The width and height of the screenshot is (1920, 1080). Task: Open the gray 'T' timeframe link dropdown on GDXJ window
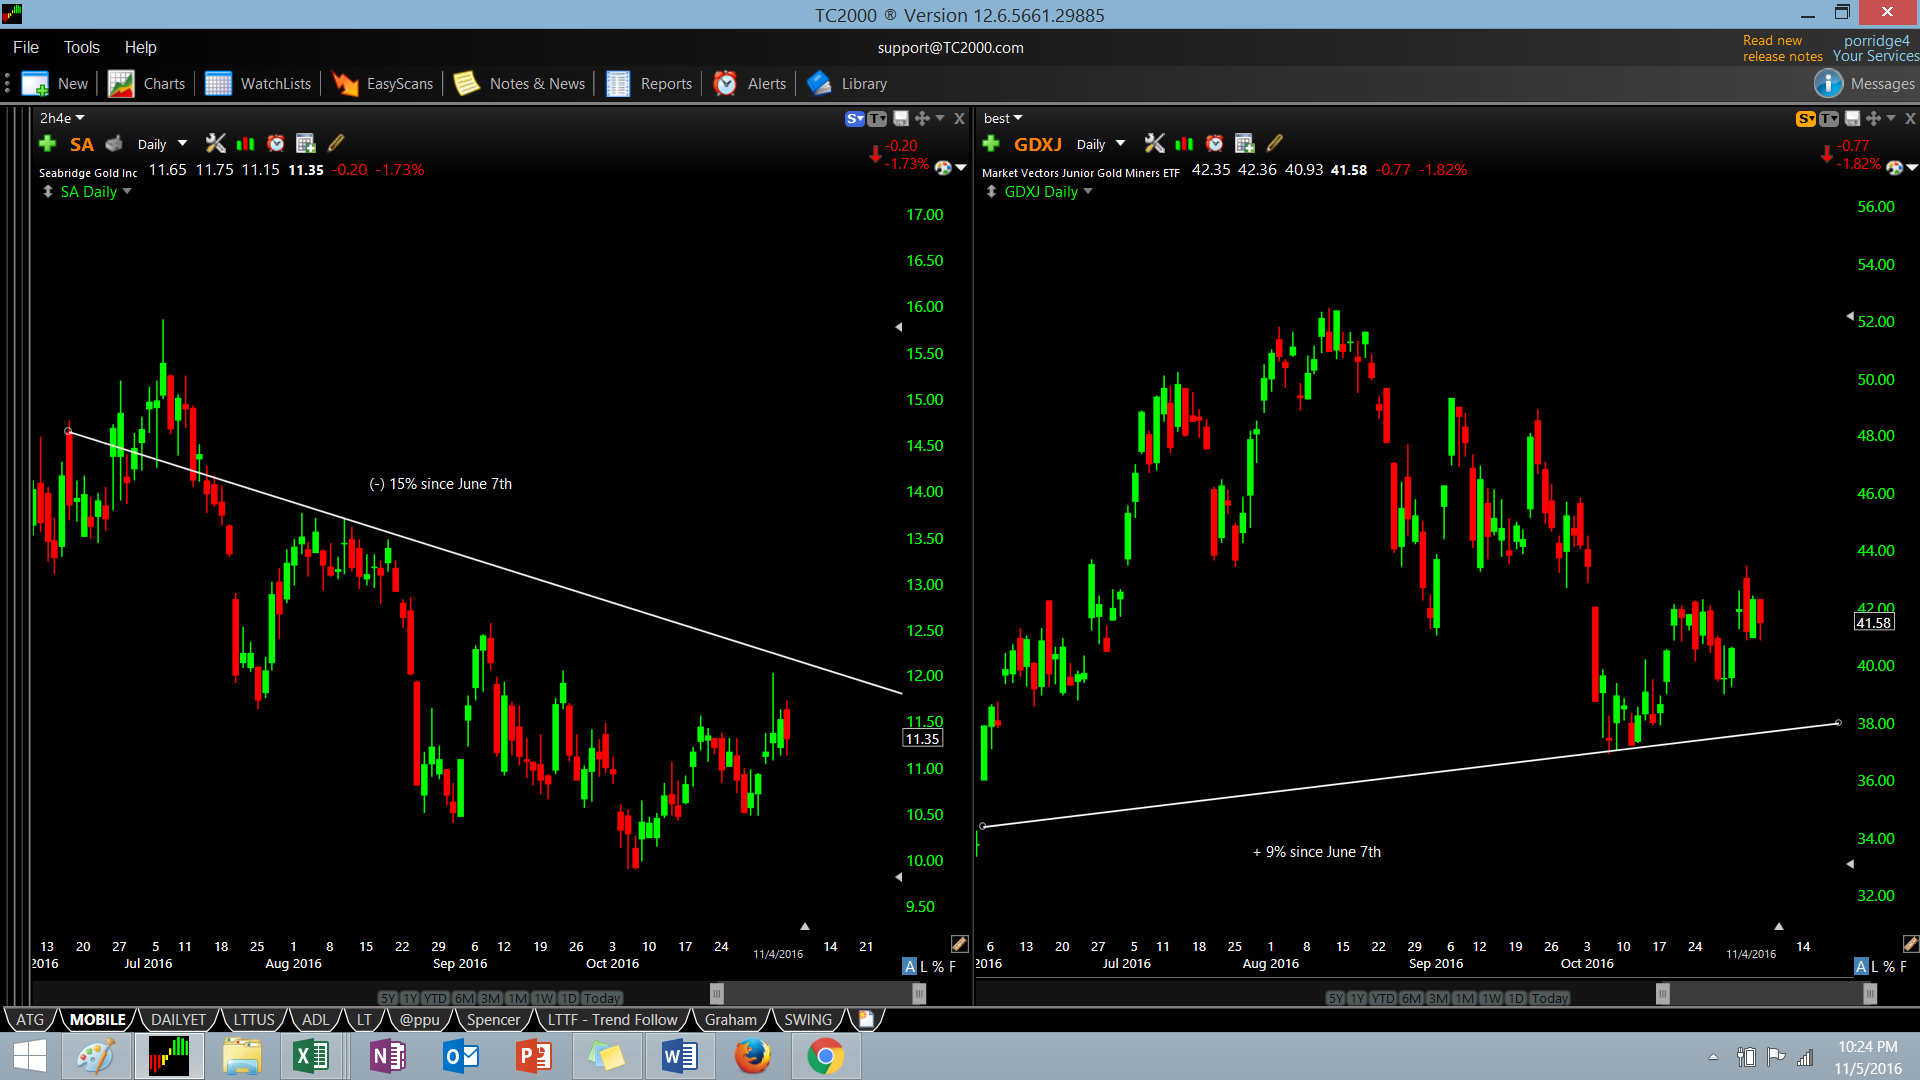[x=1829, y=119]
